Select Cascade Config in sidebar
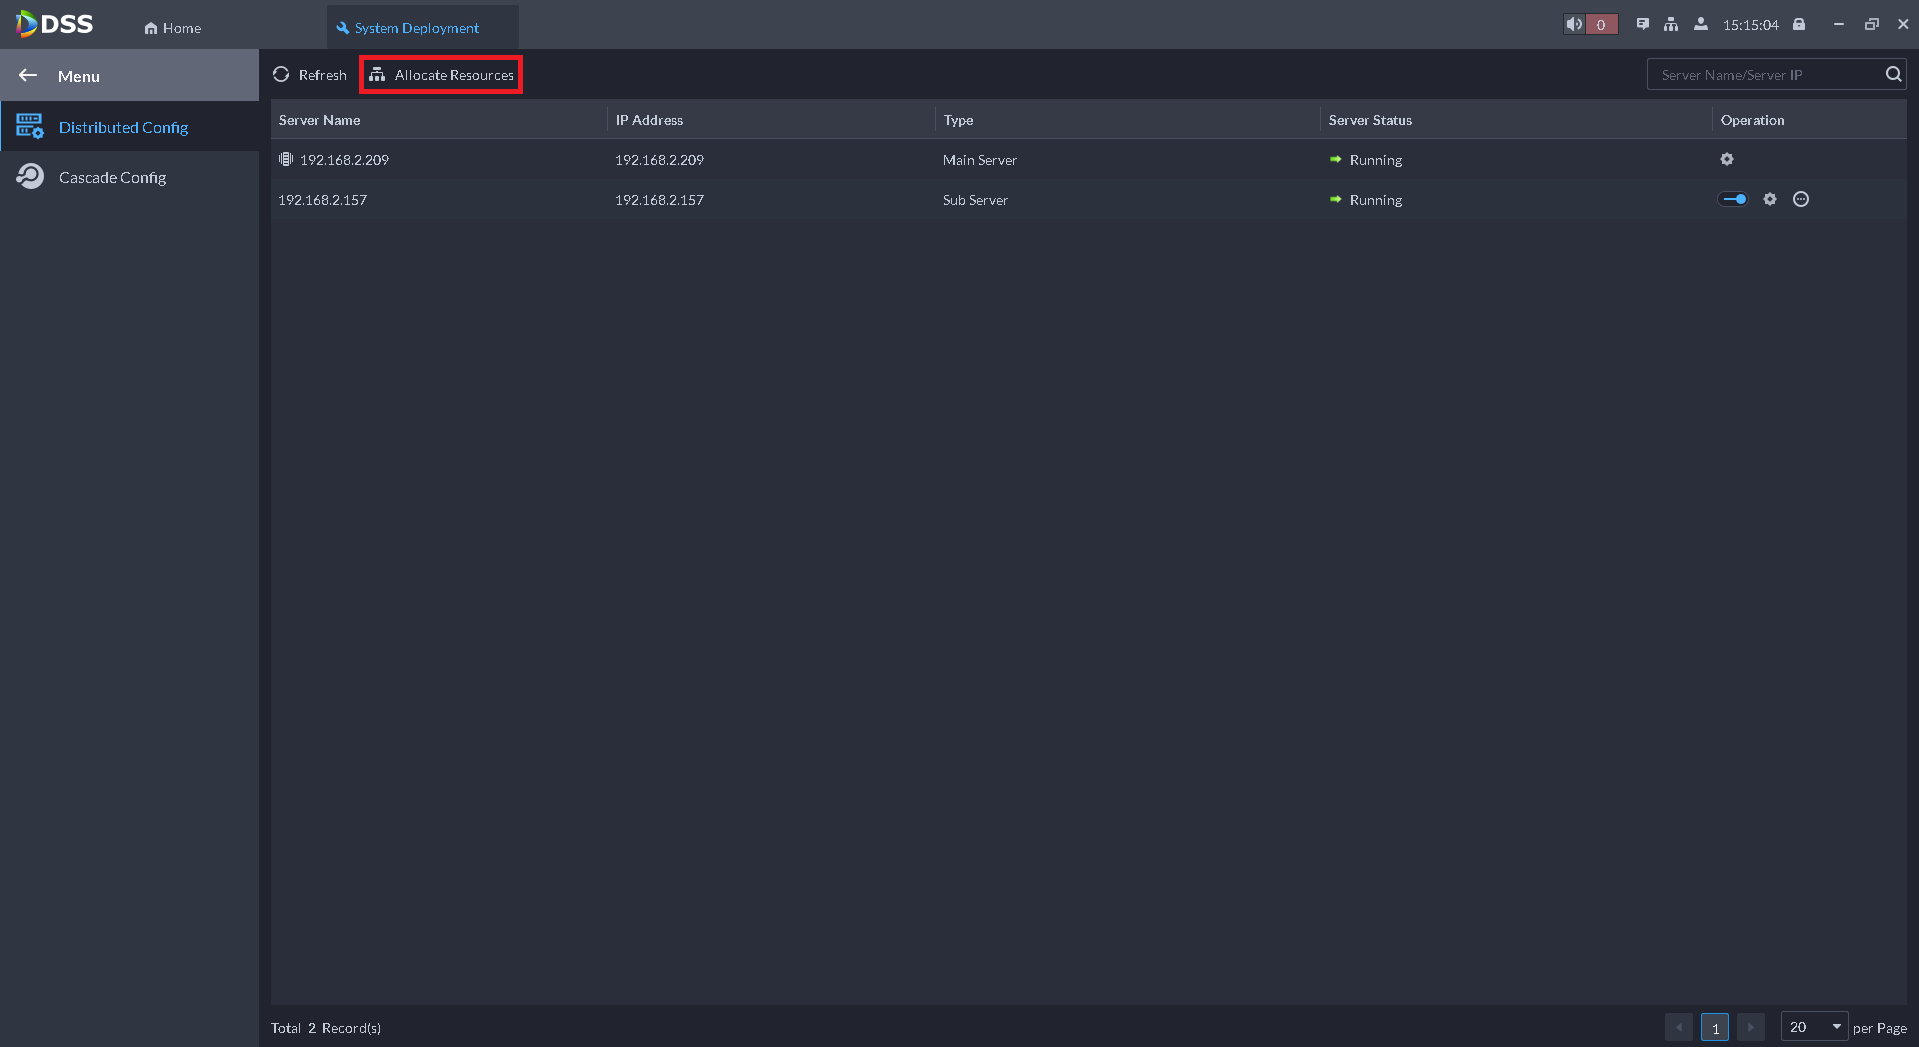1919x1047 pixels. point(112,177)
